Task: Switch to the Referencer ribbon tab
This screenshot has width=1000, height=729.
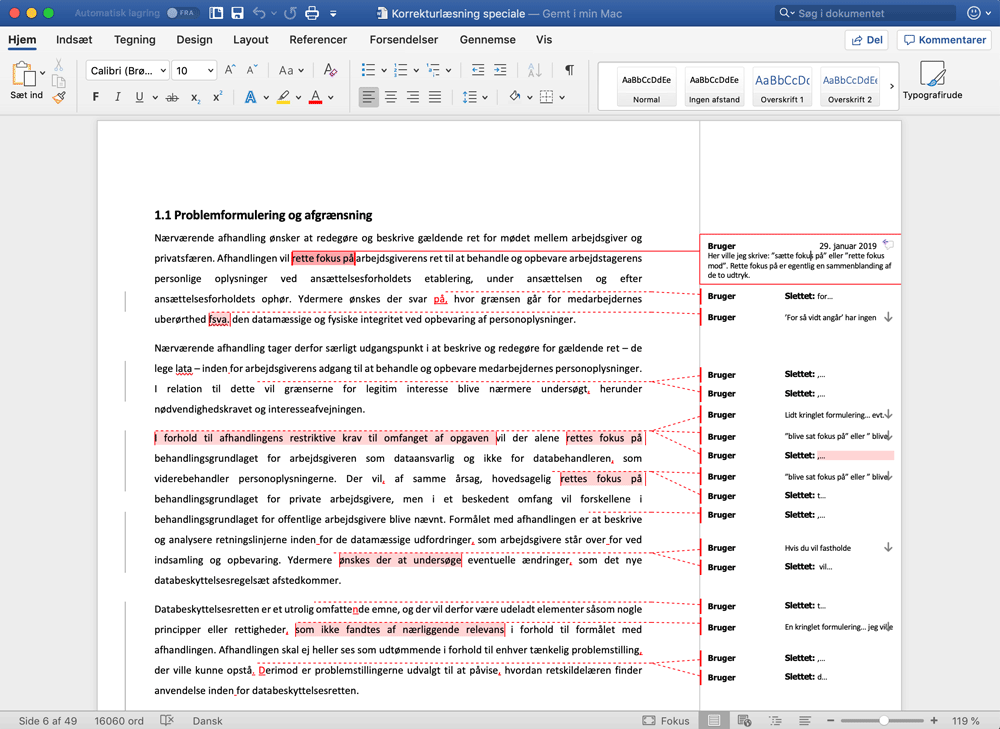Action: pyautogui.click(x=318, y=40)
